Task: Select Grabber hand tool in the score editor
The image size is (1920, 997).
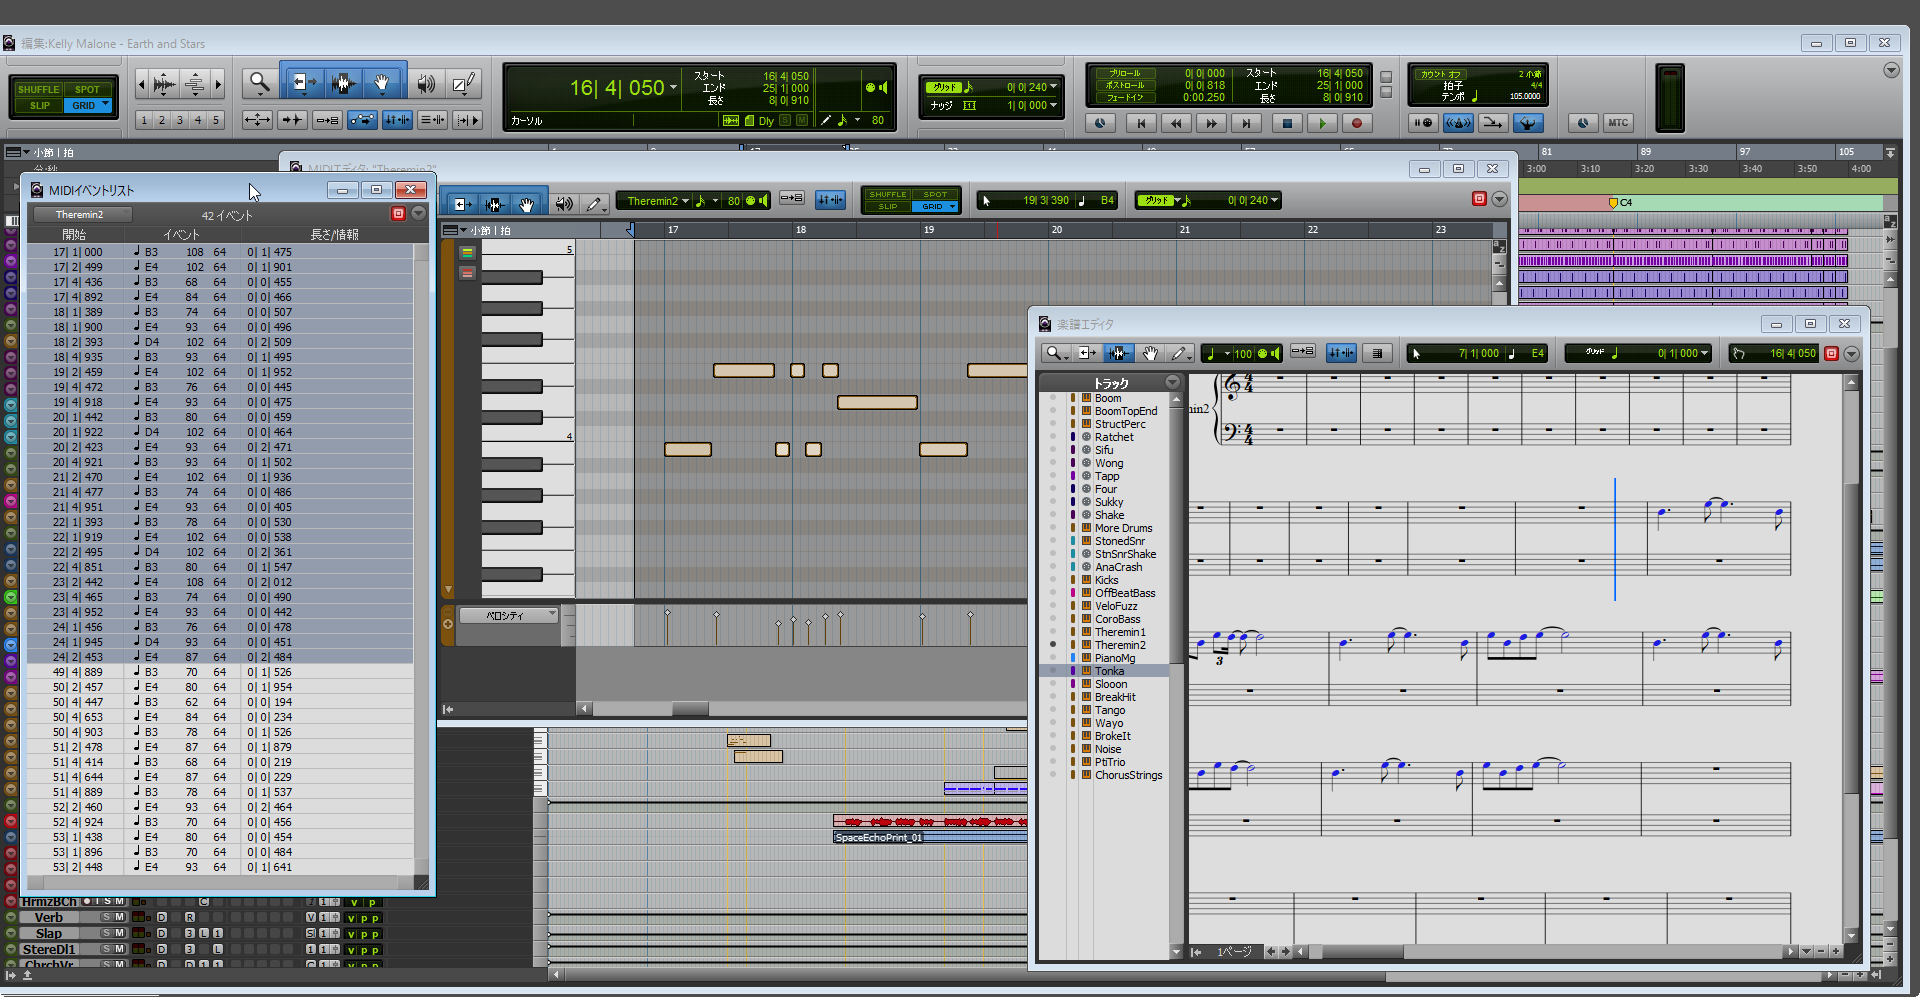Action: (x=1150, y=353)
